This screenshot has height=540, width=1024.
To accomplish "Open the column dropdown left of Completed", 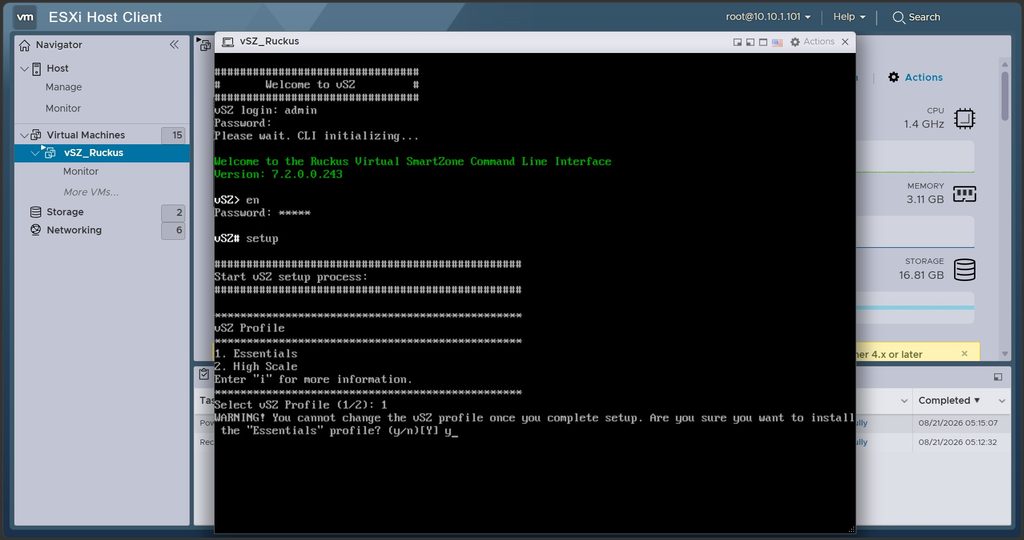I will [x=904, y=401].
